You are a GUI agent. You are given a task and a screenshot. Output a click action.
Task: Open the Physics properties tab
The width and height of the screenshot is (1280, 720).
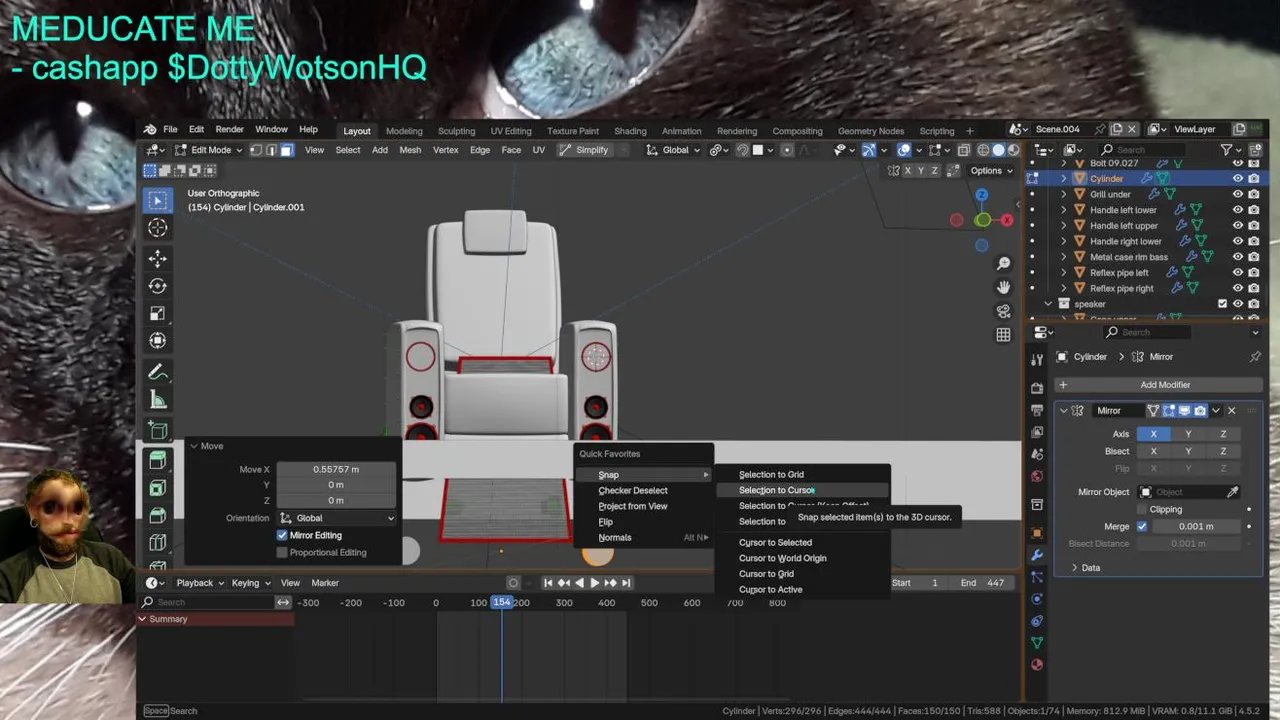(1037, 599)
